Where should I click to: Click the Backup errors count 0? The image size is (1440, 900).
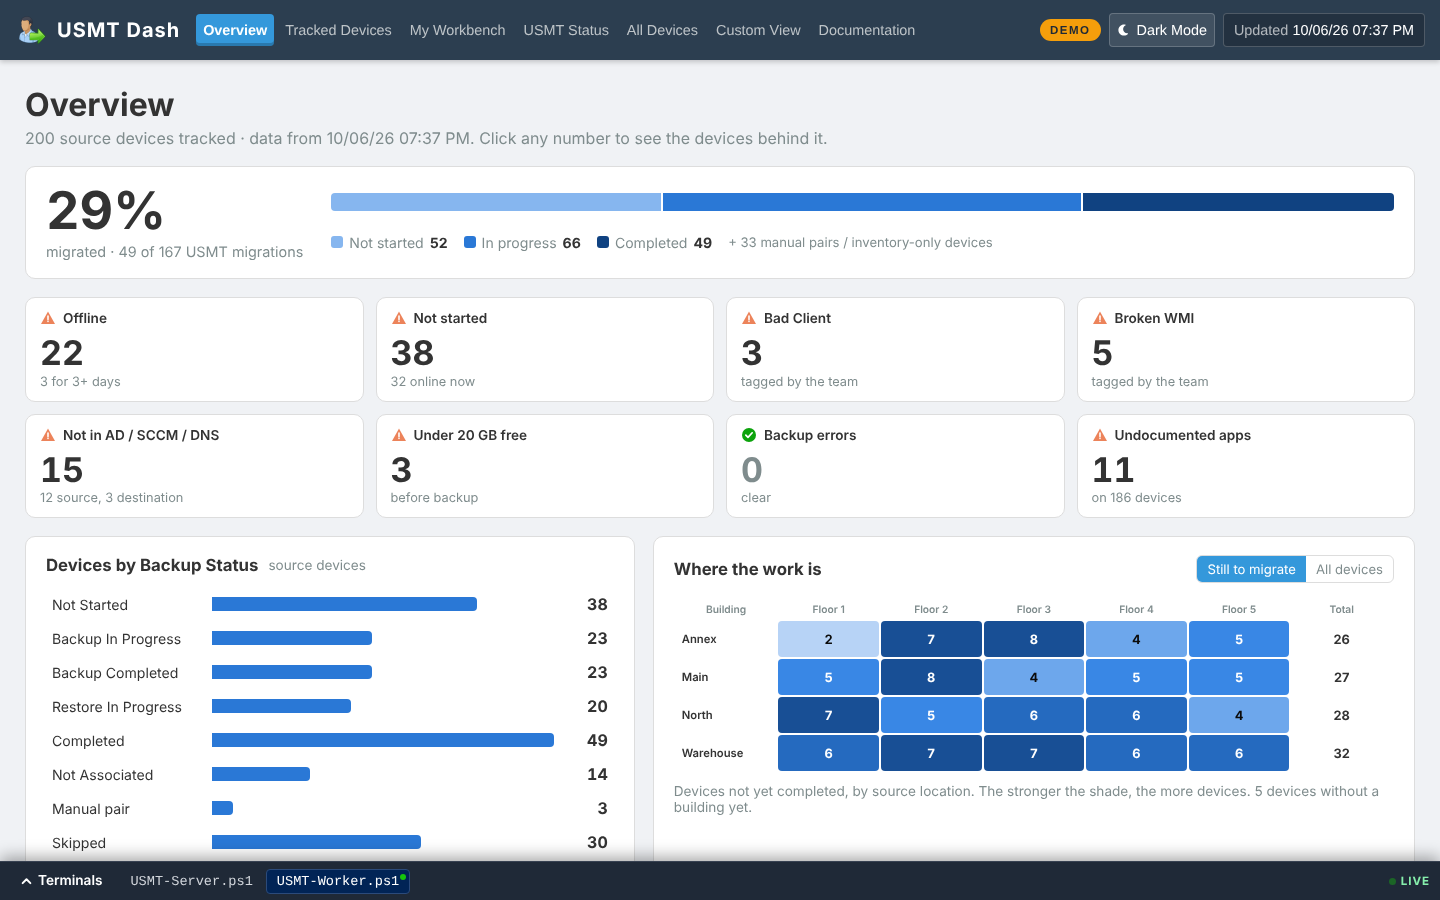point(752,470)
